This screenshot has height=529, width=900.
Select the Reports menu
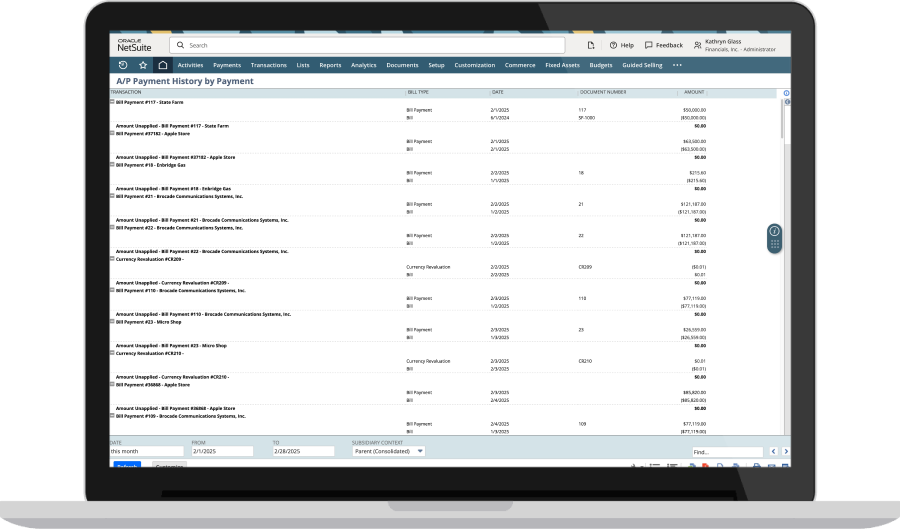click(330, 65)
